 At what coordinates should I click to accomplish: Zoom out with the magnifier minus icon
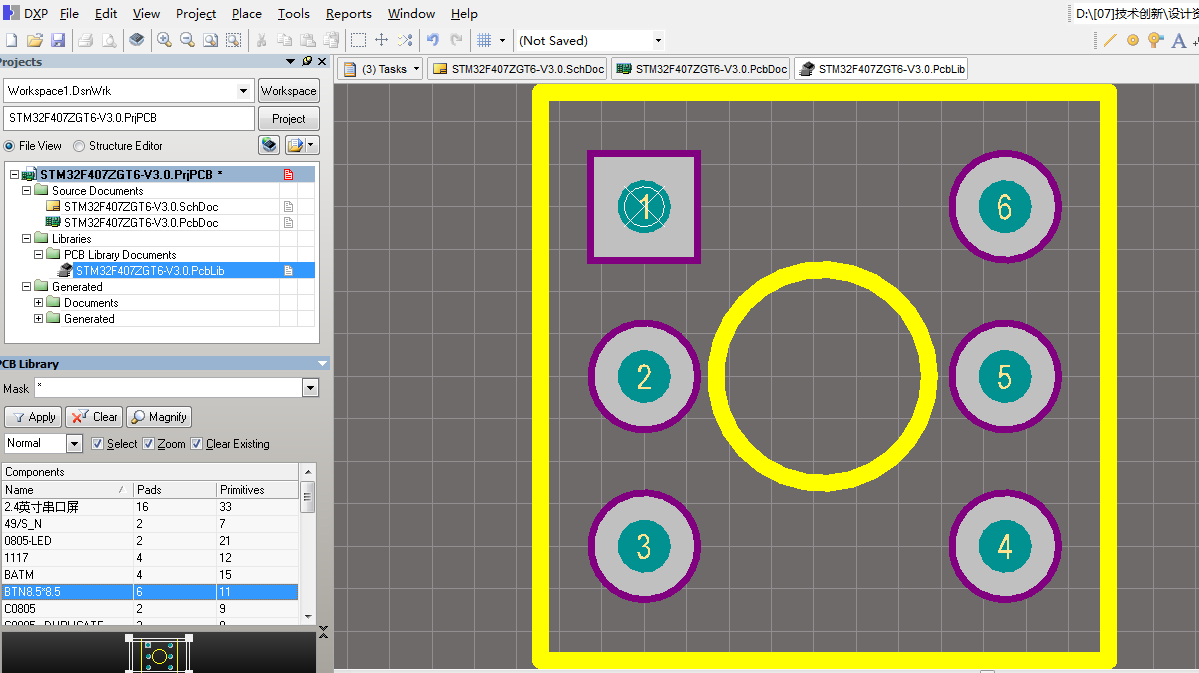[187, 41]
